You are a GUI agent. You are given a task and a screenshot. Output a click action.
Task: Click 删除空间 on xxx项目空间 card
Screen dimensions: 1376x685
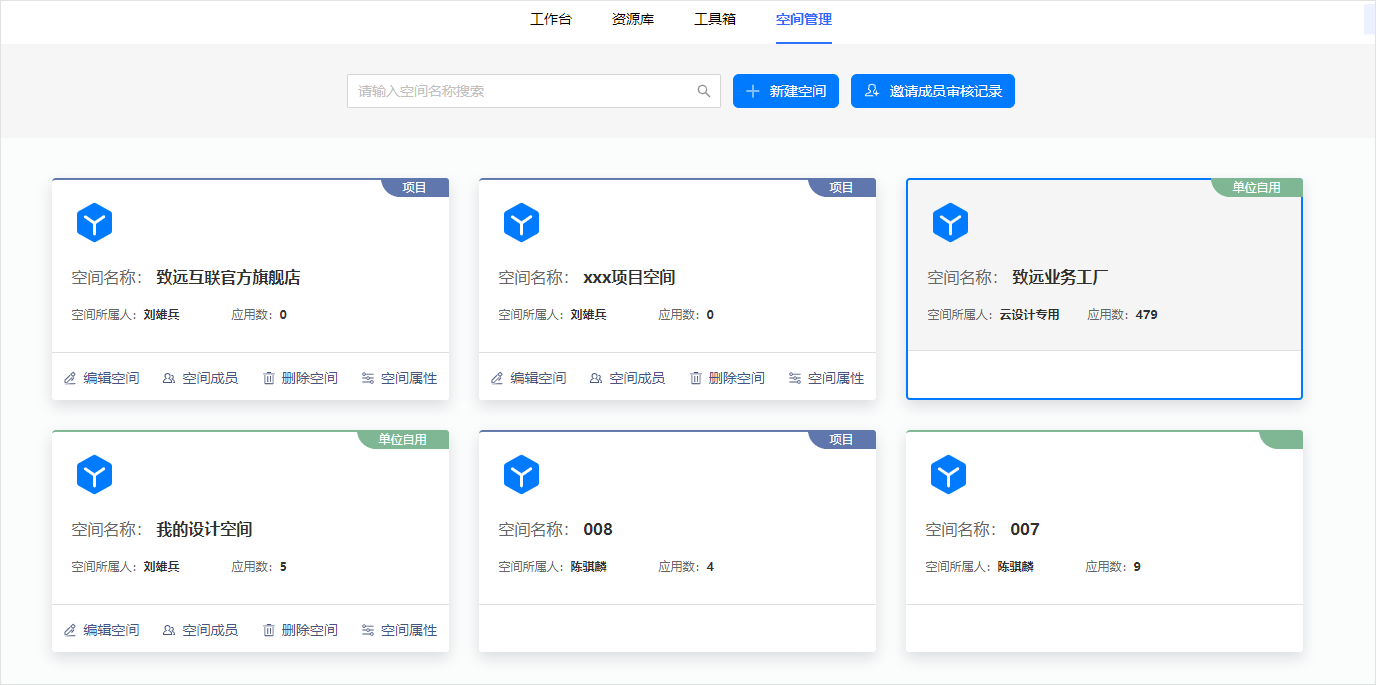click(727, 378)
